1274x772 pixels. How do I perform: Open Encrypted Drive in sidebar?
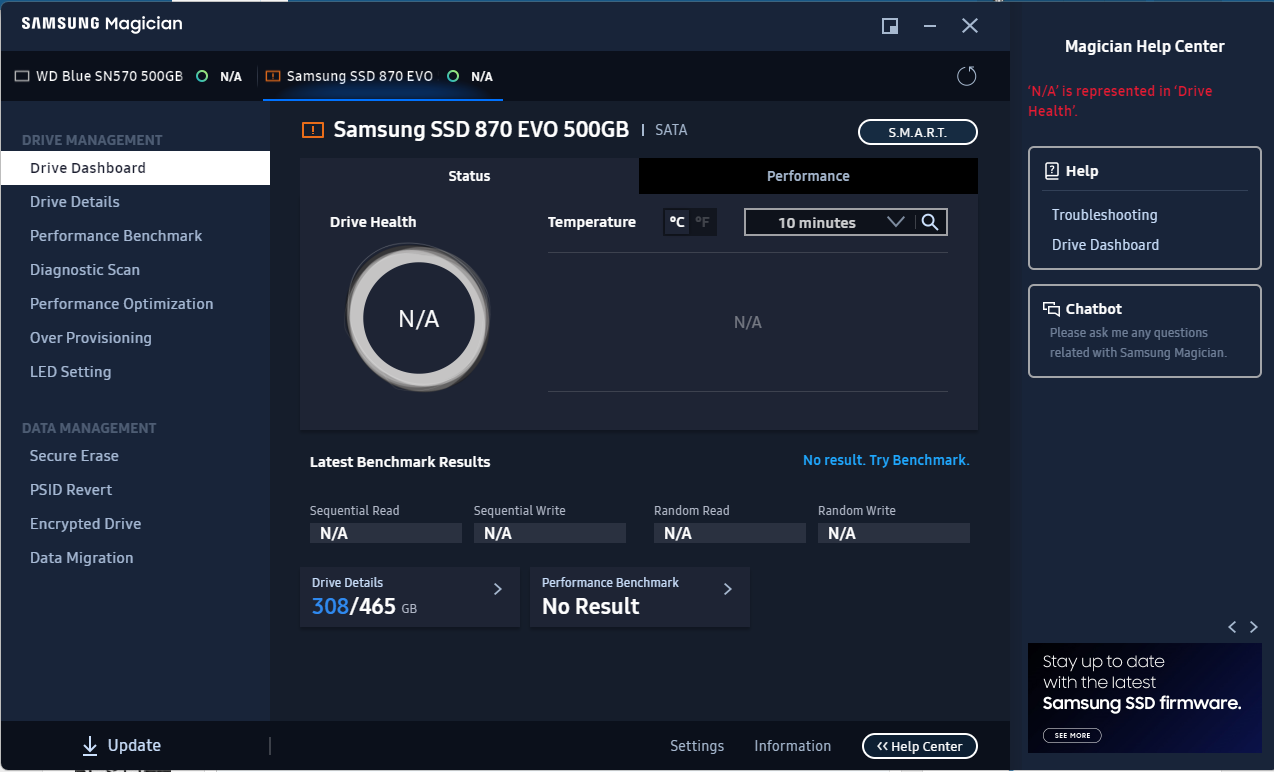click(135, 524)
